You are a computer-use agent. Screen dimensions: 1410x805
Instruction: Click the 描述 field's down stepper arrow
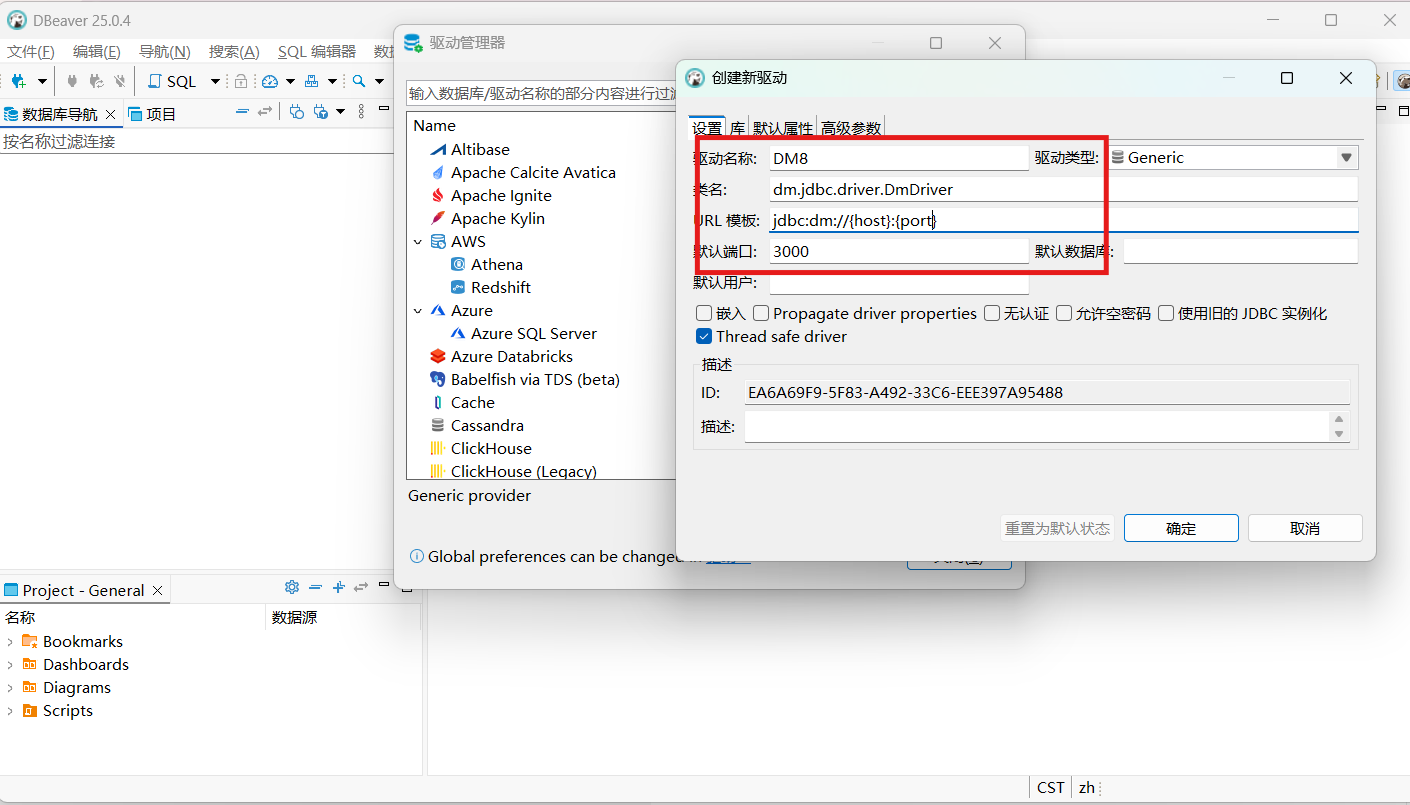click(1339, 434)
